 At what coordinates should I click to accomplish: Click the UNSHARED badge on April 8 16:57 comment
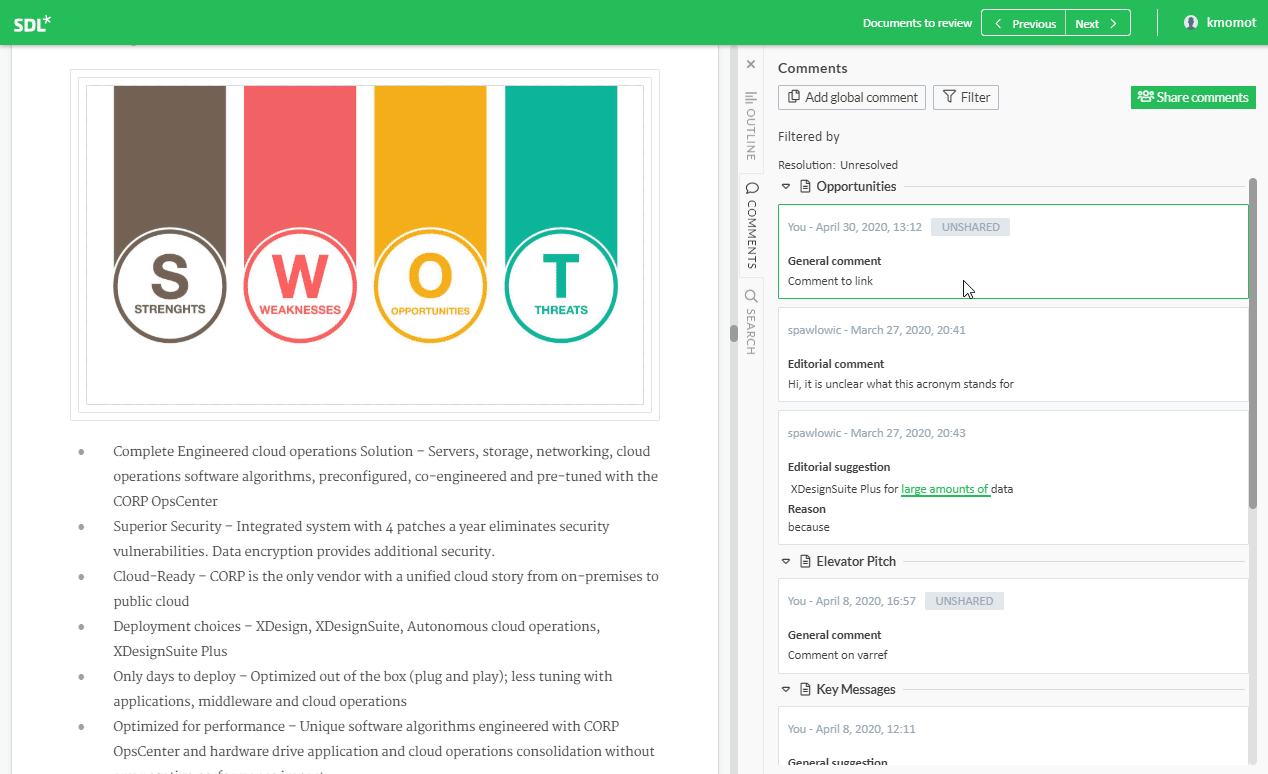coord(964,601)
